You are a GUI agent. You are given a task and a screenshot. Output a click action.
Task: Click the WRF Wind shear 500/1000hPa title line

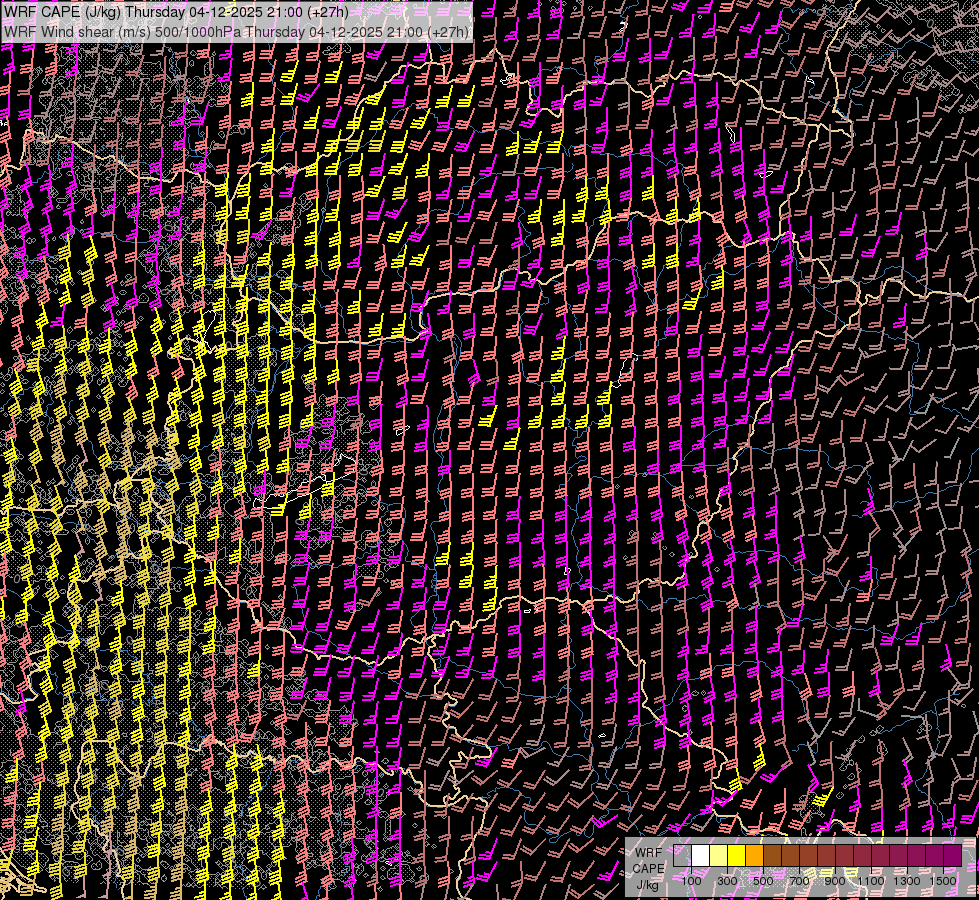tap(236, 32)
